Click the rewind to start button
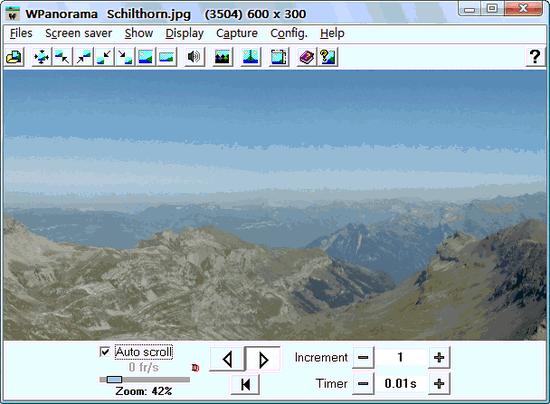550x404 pixels. point(245,384)
